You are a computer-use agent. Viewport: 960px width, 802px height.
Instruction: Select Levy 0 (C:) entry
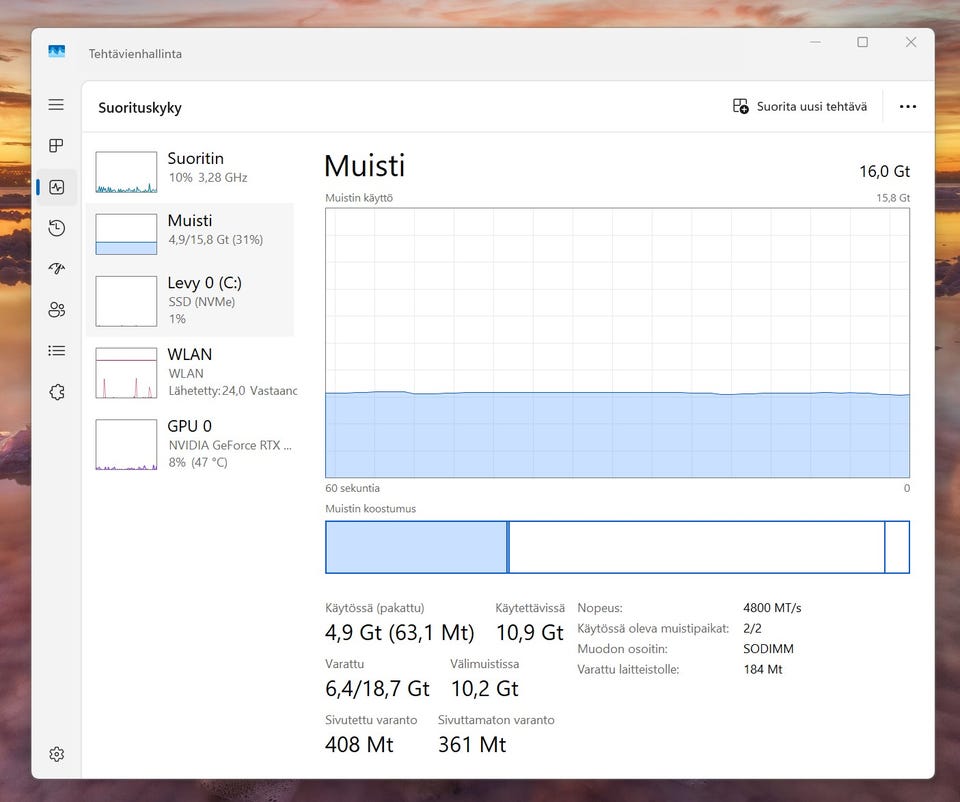pyautogui.click(x=190, y=301)
